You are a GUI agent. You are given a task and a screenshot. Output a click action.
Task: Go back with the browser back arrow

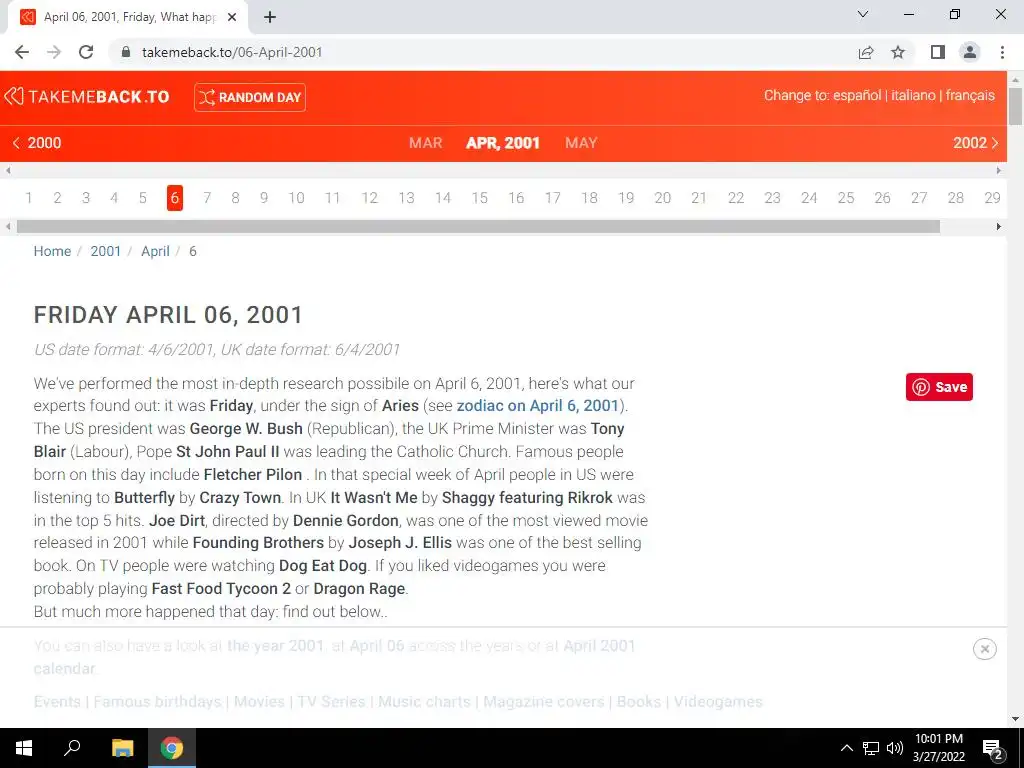pos(22,52)
